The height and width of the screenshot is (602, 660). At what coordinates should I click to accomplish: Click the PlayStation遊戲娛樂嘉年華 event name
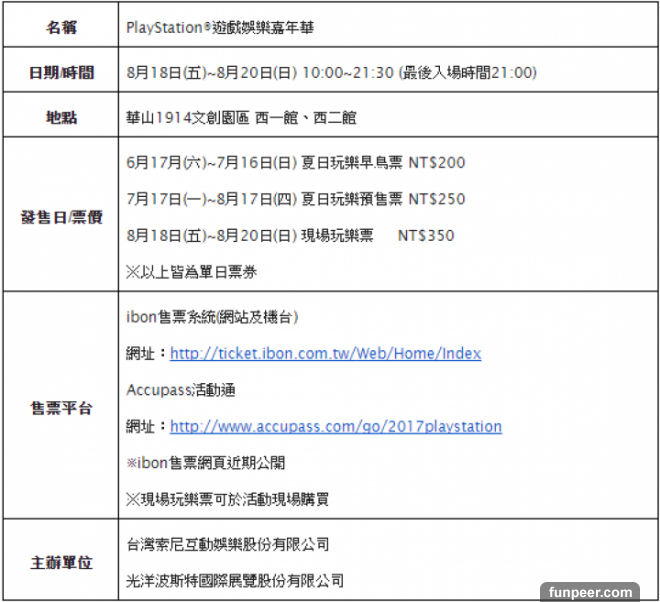[x=220, y=27]
